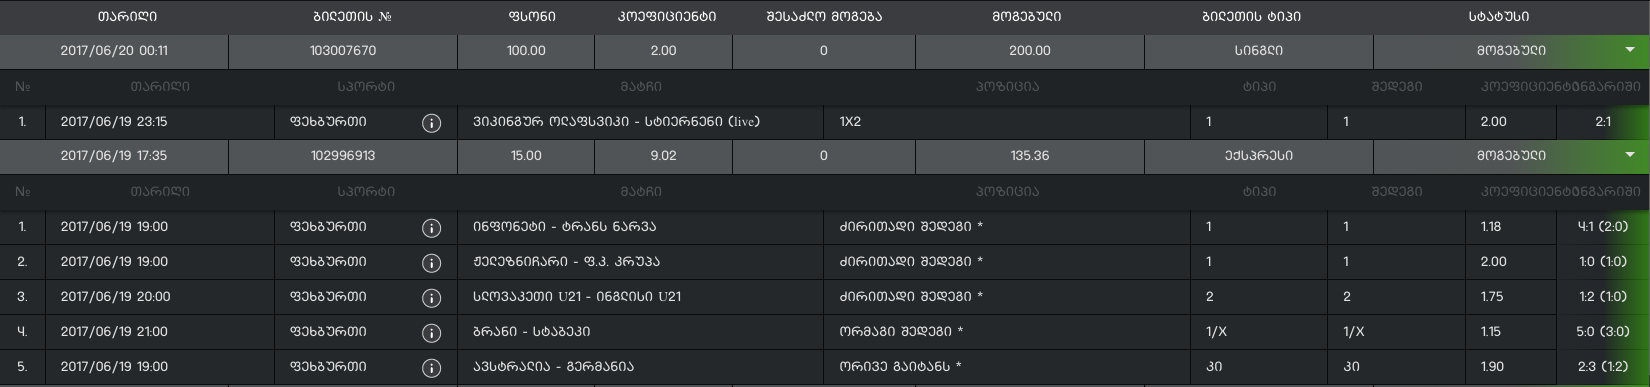The width and height of the screenshot is (1650, 387).
Task: Click info icon for ჟელეზნიჩარი match row
Action: (x=431, y=263)
